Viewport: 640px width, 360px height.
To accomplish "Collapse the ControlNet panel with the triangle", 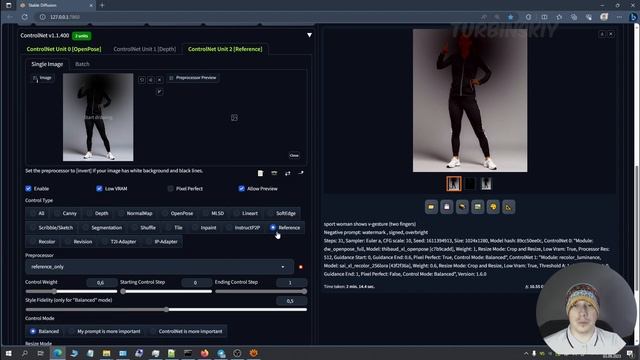I will 309,36.
